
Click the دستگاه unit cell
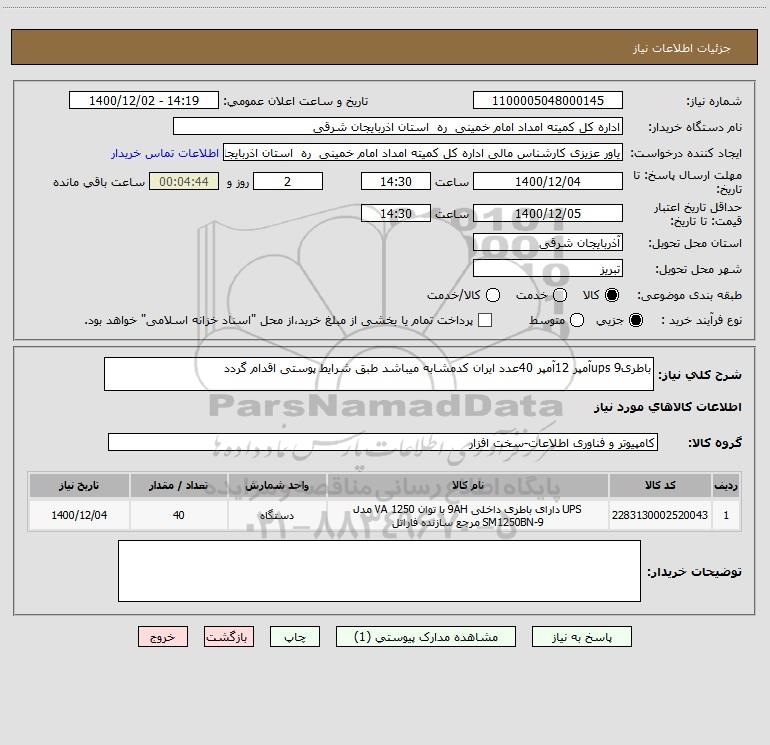[277, 515]
